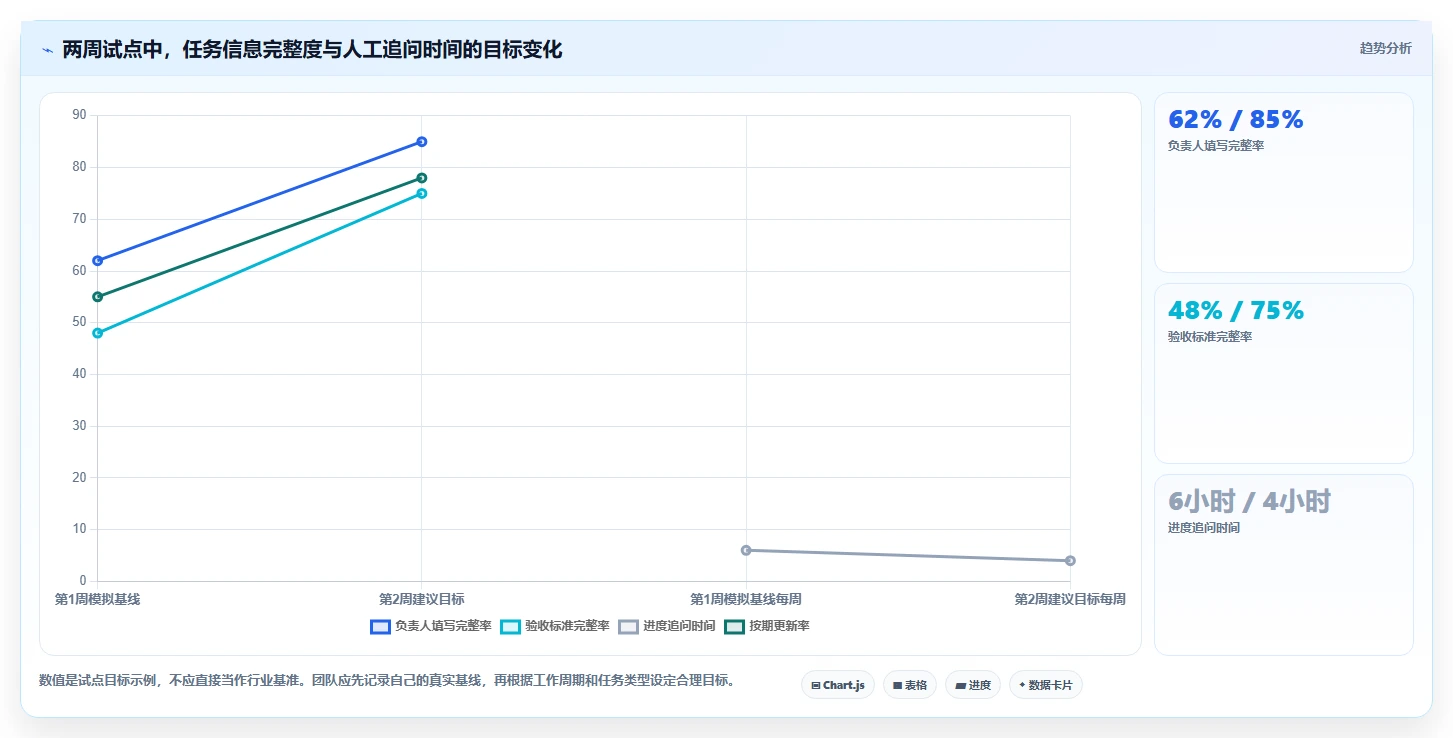Click the chart title 两周试点中 heading

pos(312,49)
